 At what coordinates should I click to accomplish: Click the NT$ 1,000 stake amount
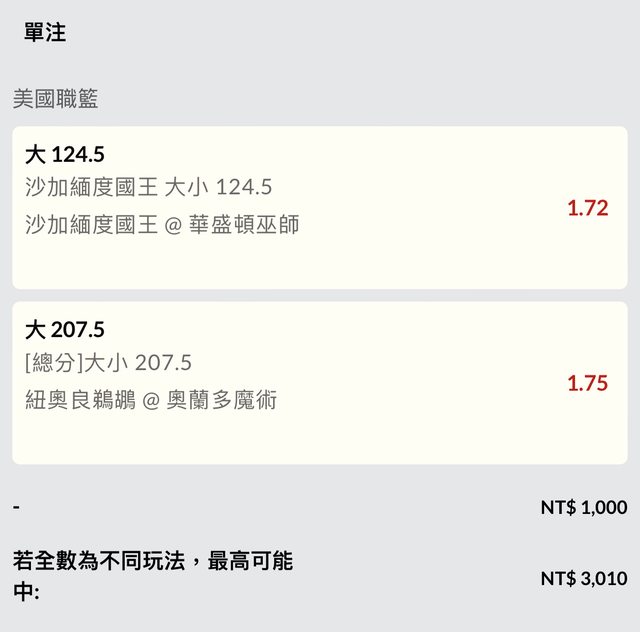tap(584, 507)
